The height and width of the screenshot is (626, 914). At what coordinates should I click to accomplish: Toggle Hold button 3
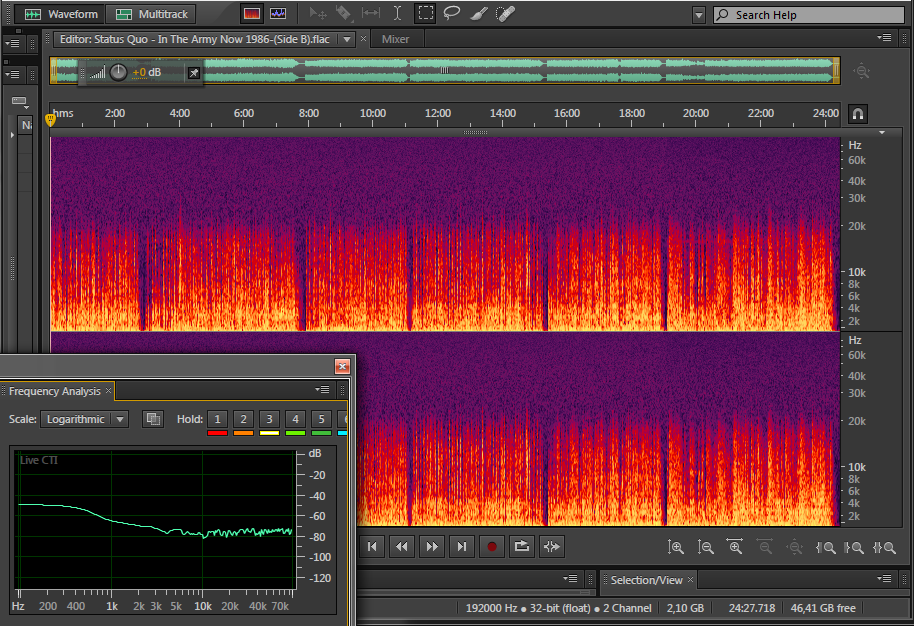pyautogui.click(x=269, y=419)
